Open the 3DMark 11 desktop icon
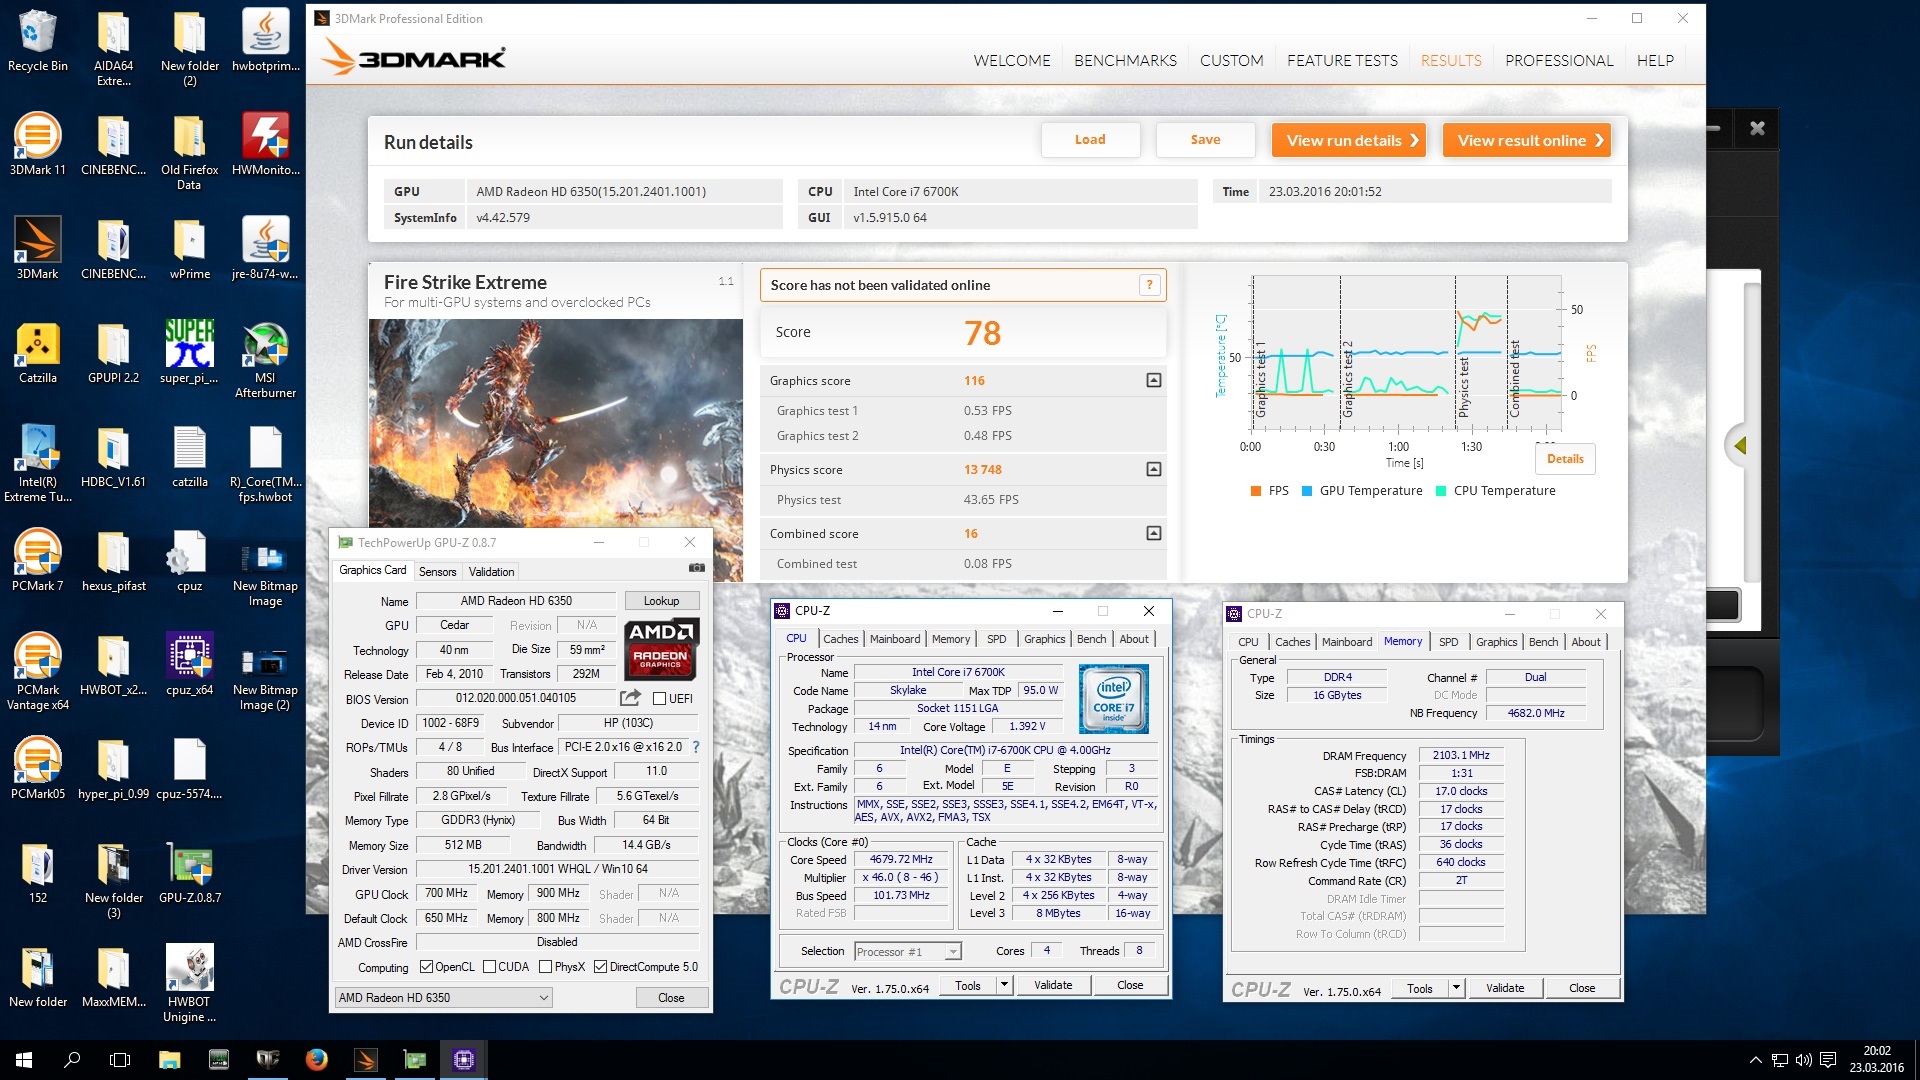Viewport: 1920px width, 1080px height. [37, 145]
